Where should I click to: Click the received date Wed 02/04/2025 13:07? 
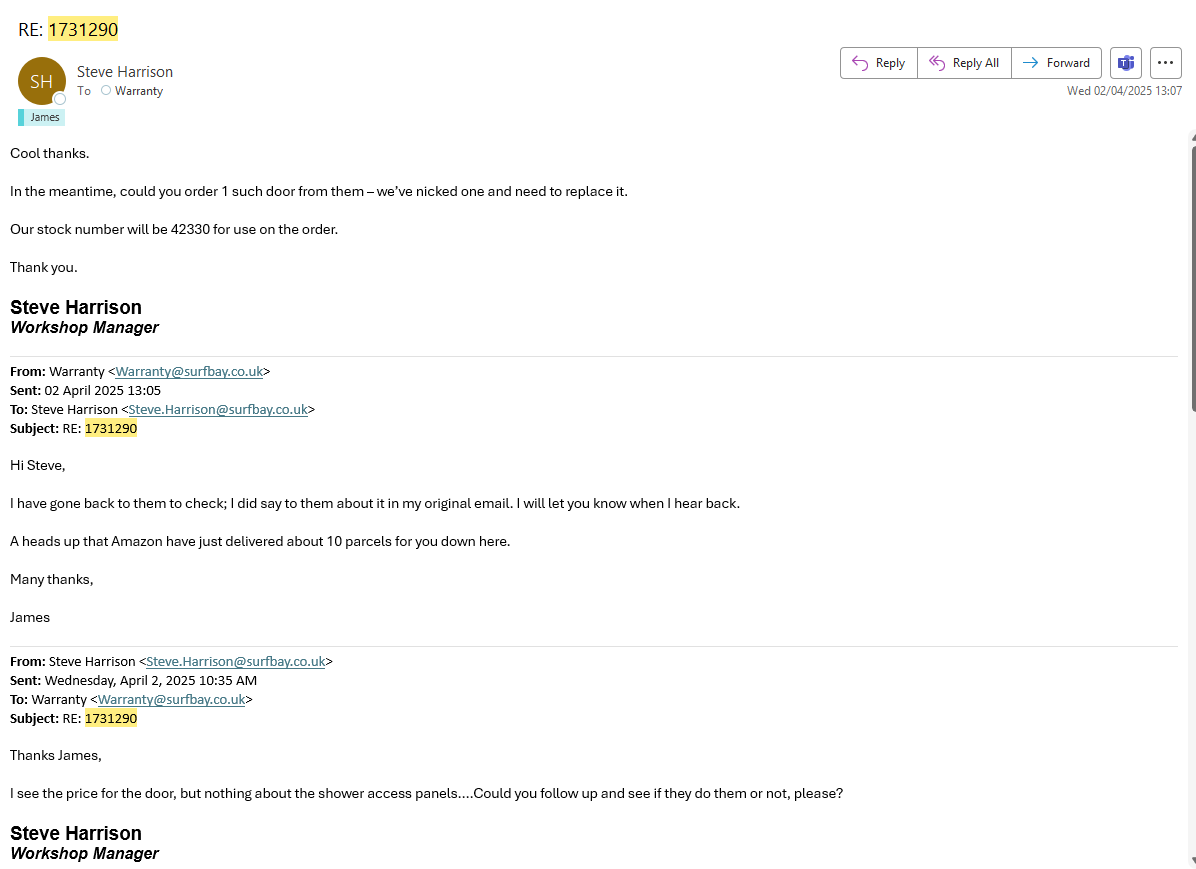1124,91
